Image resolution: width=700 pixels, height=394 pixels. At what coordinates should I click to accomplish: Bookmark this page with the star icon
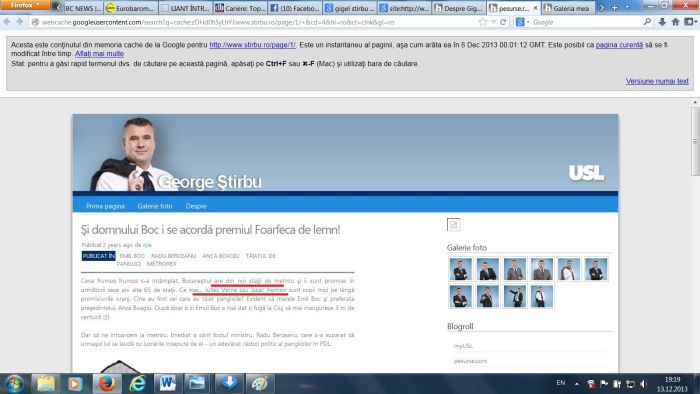point(483,22)
